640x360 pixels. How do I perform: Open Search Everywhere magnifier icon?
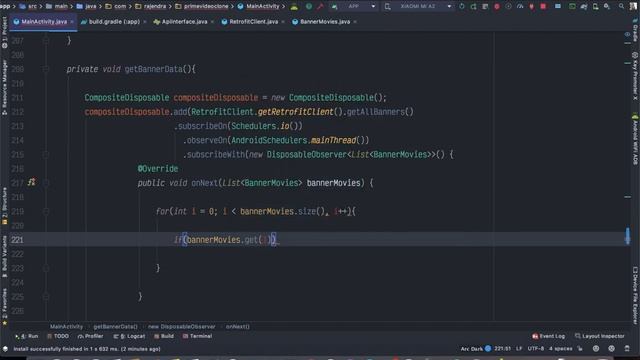(622, 6)
